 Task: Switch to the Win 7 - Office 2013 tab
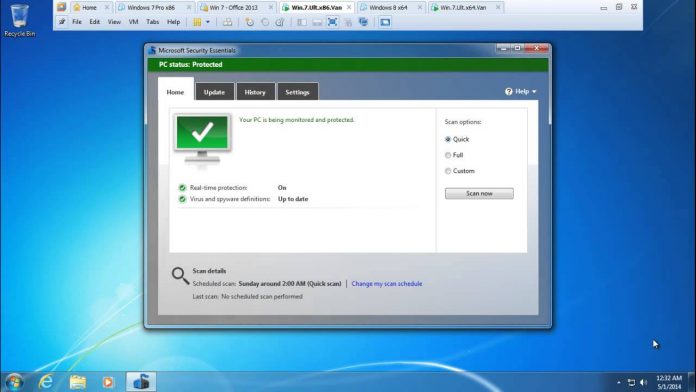[237, 8]
